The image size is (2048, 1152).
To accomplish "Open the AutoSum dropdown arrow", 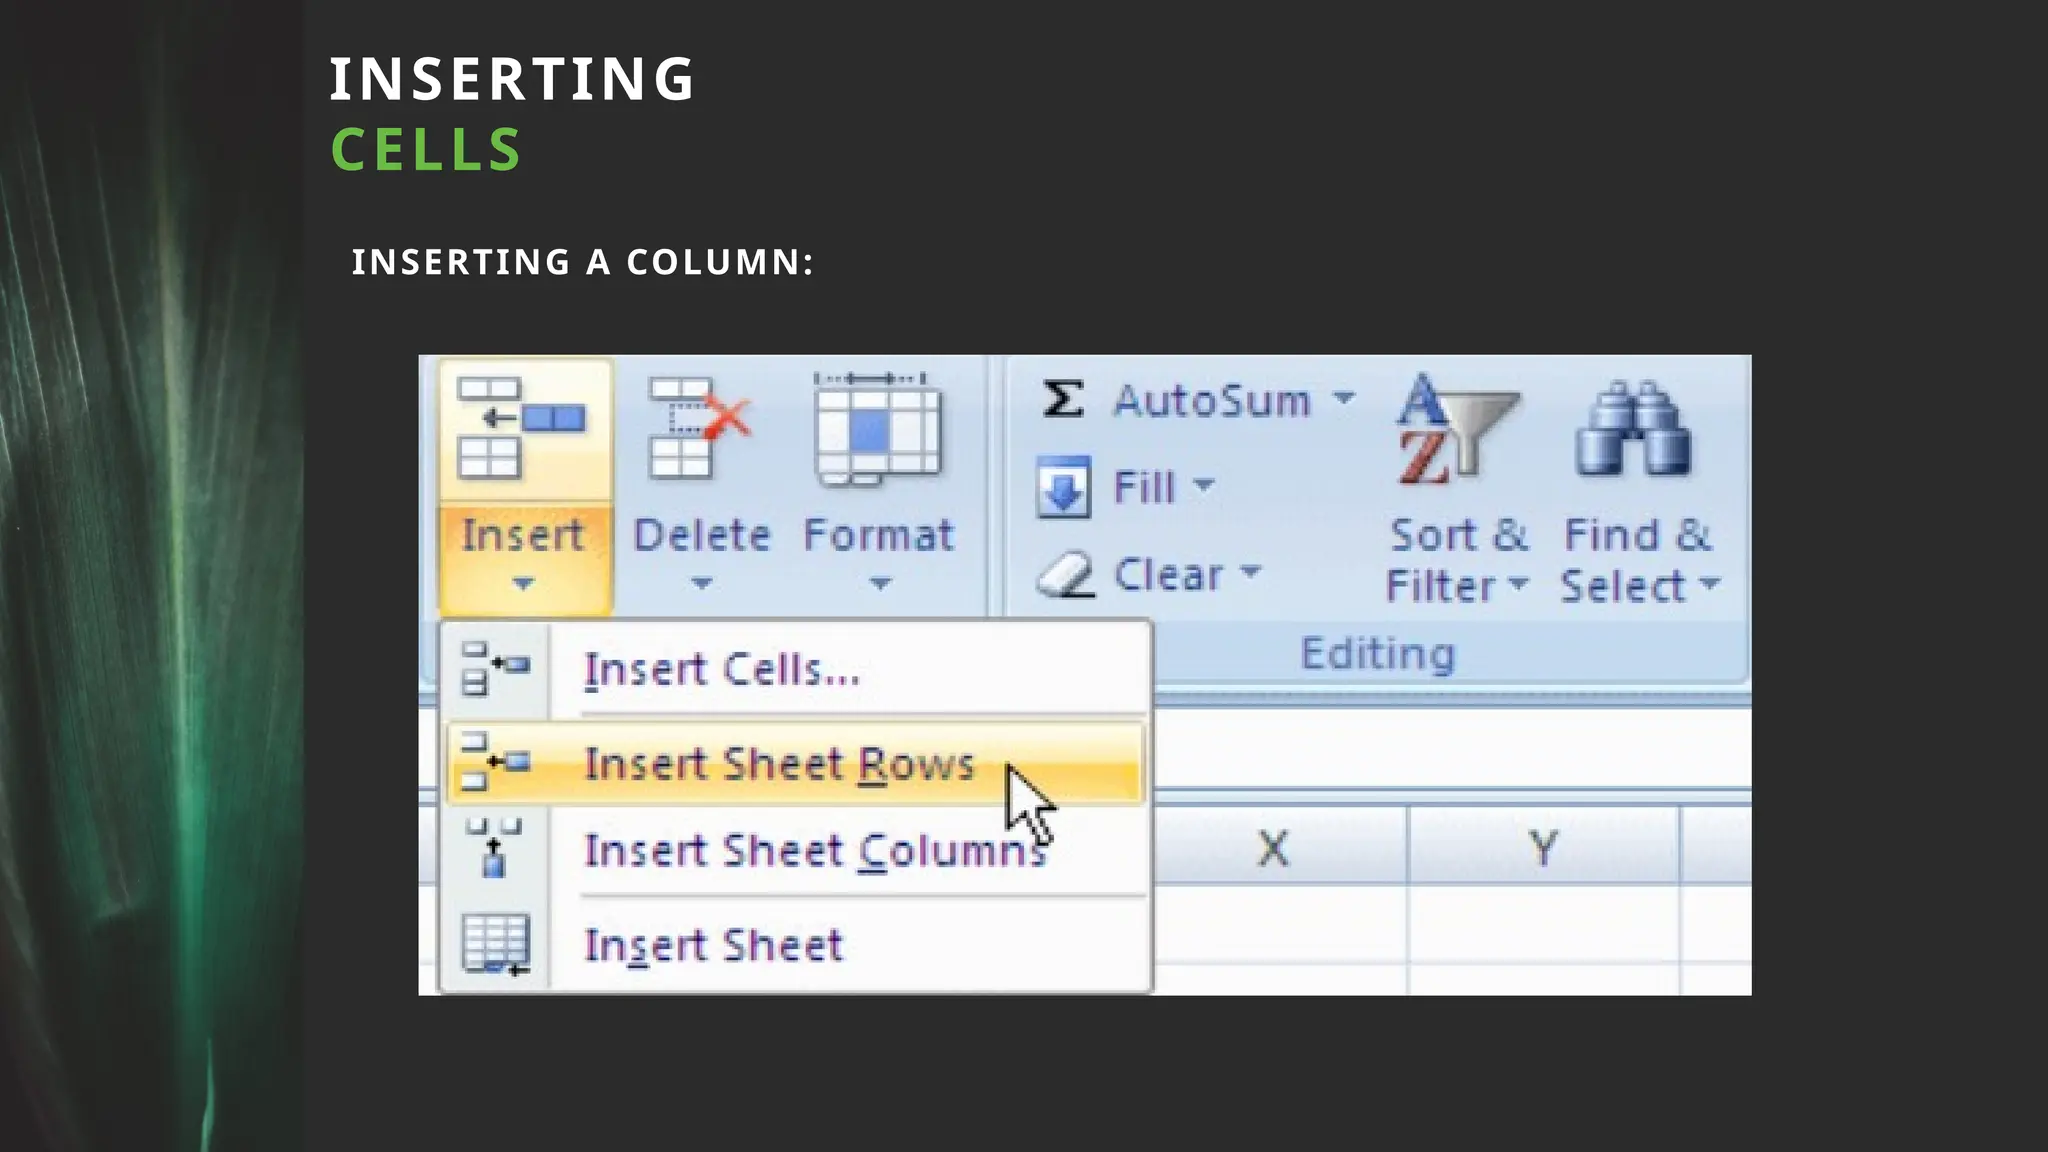I will point(1344,398).
